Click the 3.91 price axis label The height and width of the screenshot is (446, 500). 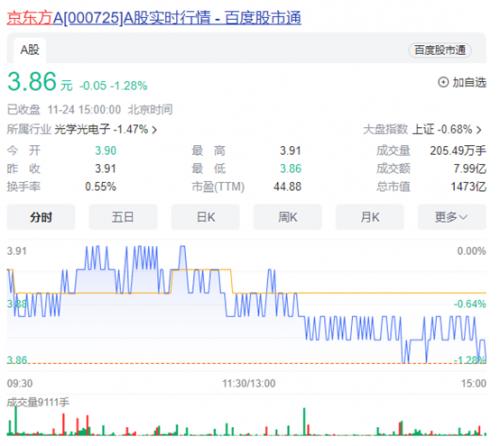(17, 251)
